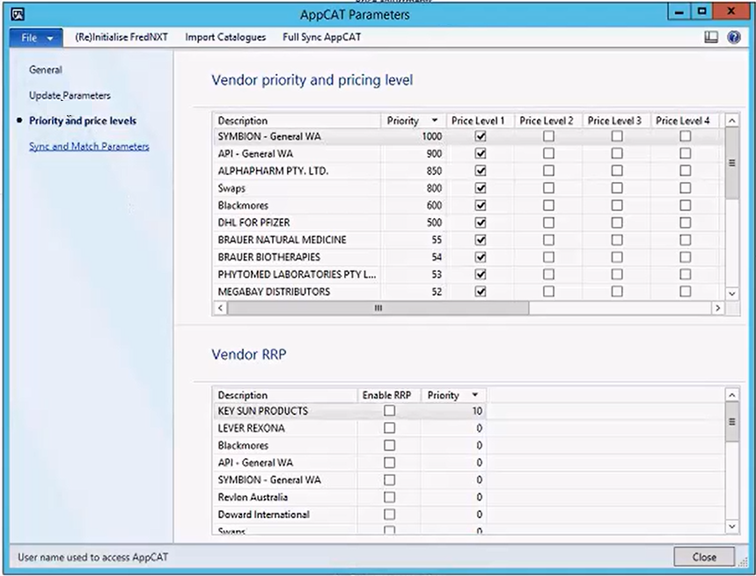Click the Close button
756x576 pixels.
704,557
